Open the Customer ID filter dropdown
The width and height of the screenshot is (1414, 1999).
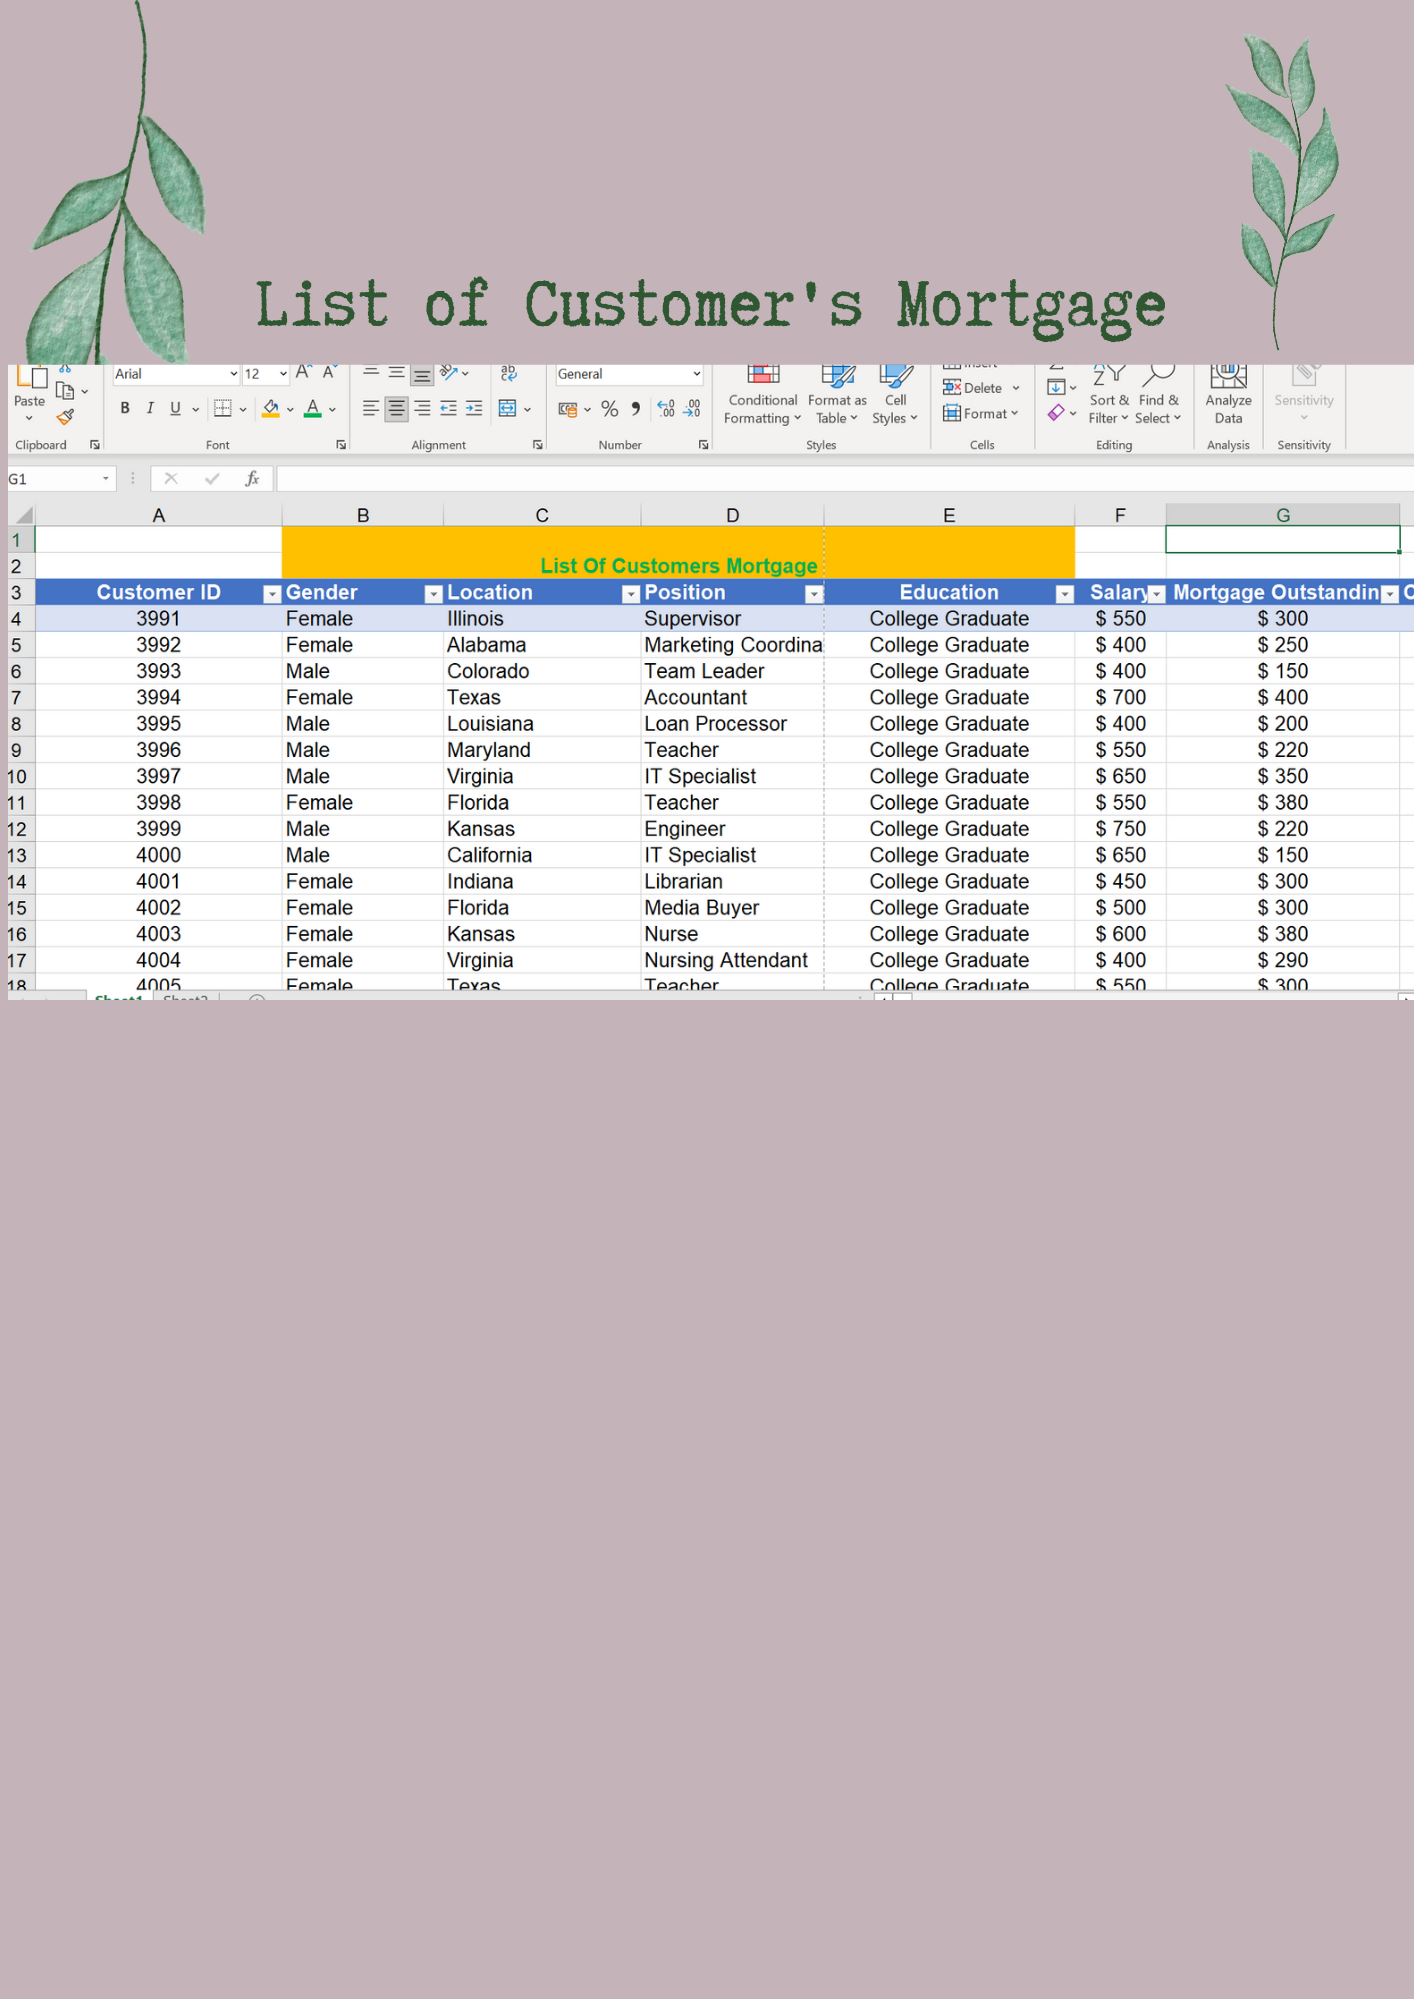click(271, 594)
